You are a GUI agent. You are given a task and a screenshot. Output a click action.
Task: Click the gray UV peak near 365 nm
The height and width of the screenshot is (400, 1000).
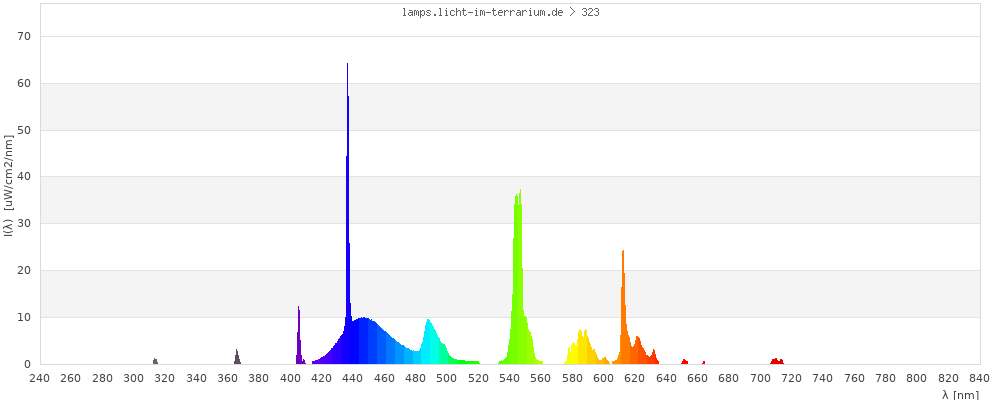(x=237, y=358)
